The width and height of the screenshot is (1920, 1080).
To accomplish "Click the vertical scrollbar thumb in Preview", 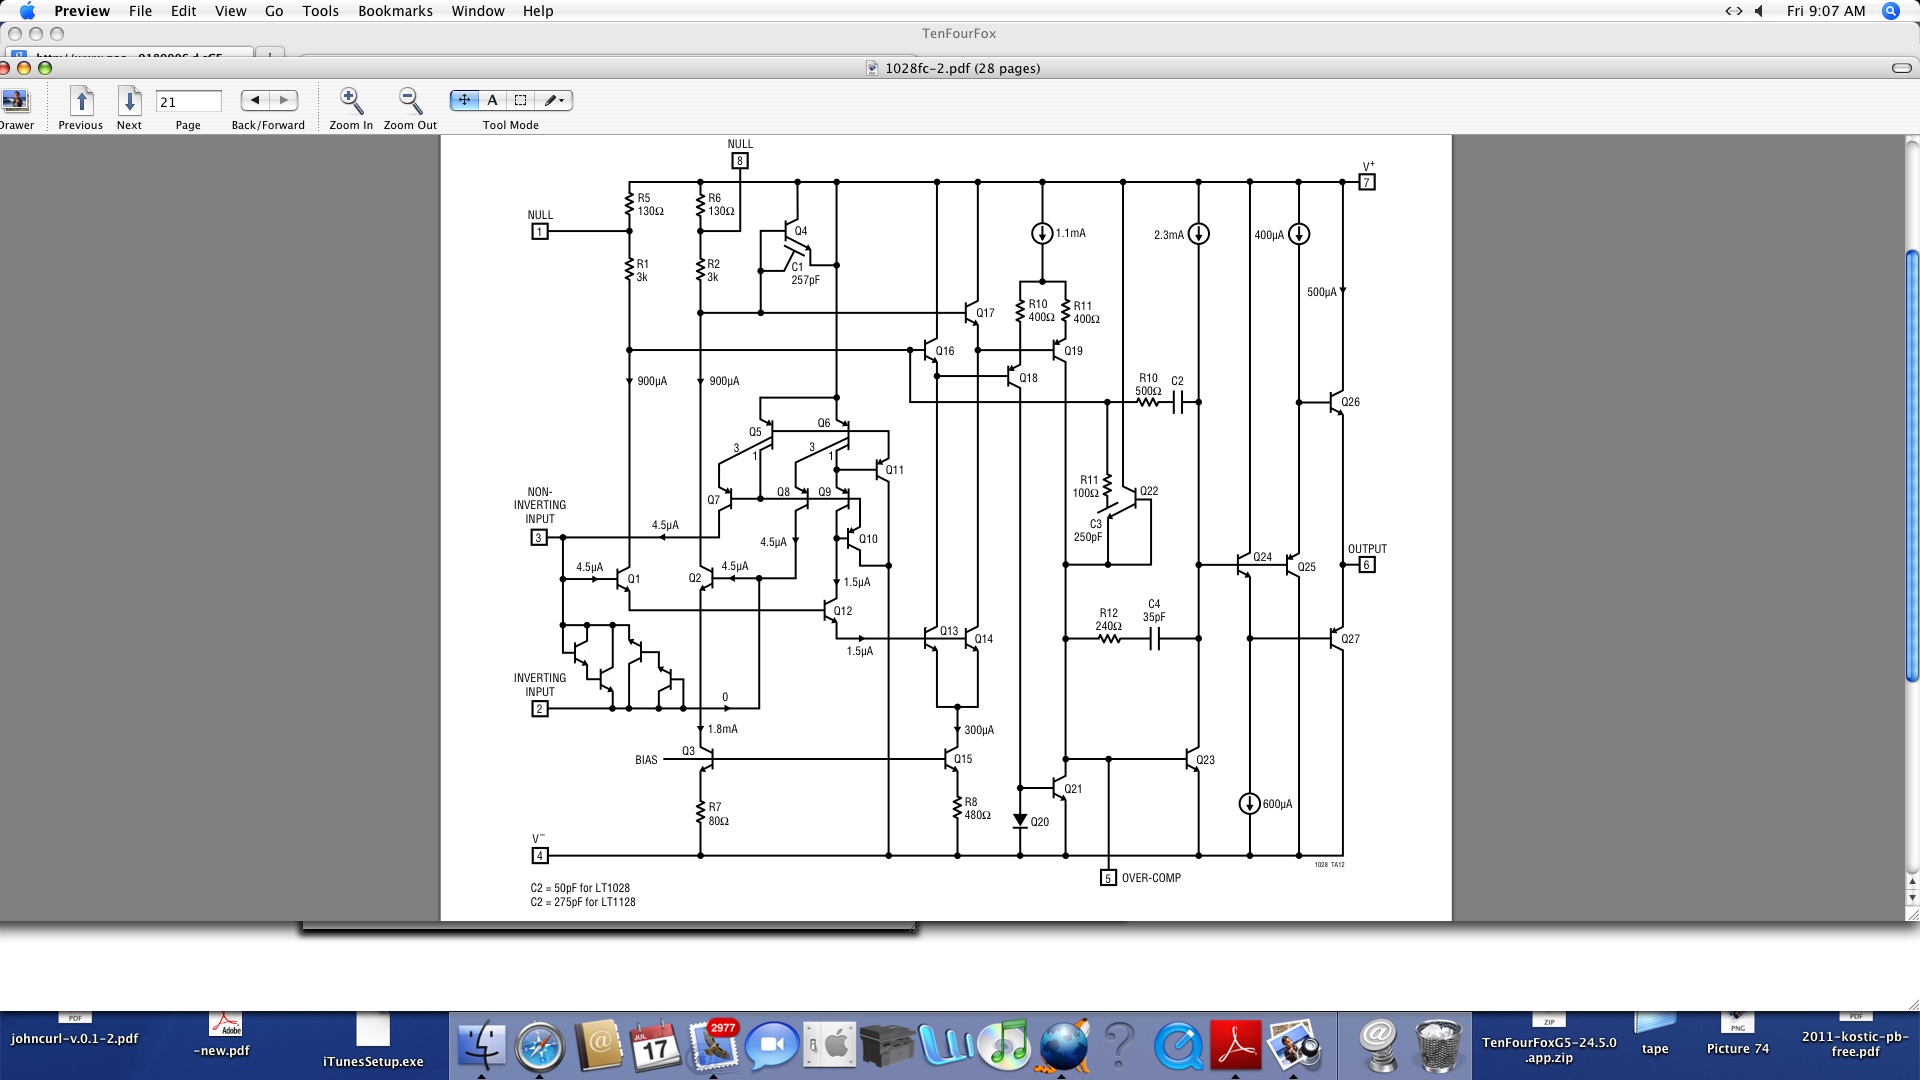I will coord(1912,465).
